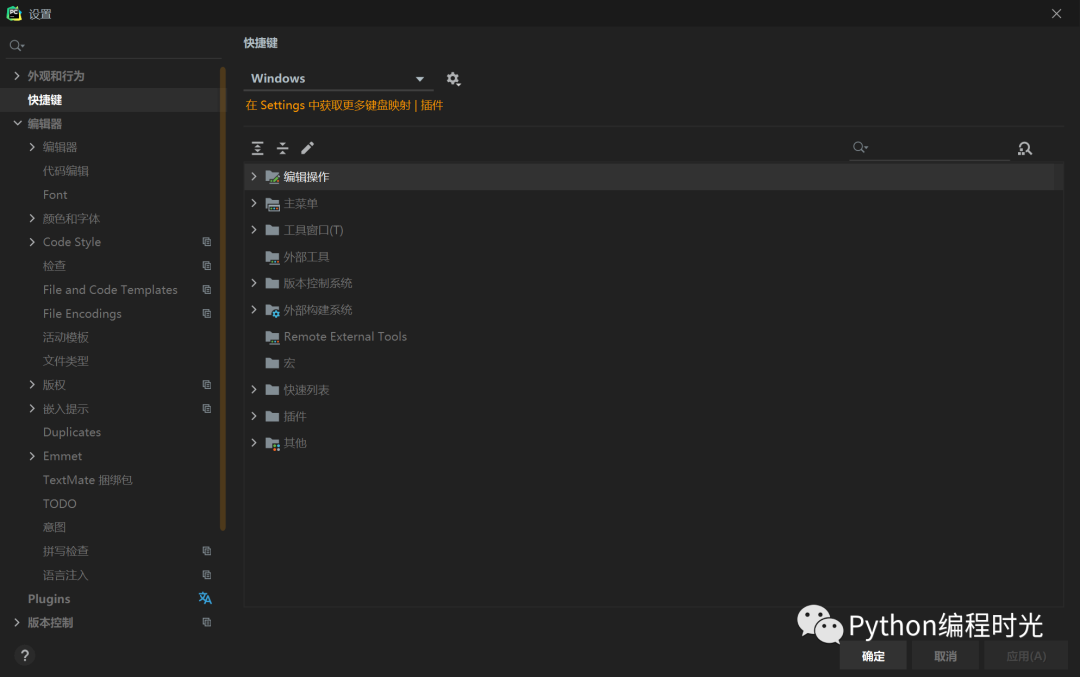Select the edit shortcut pencil icon
The image size is (1080, 677).
[x=307, y=147]
